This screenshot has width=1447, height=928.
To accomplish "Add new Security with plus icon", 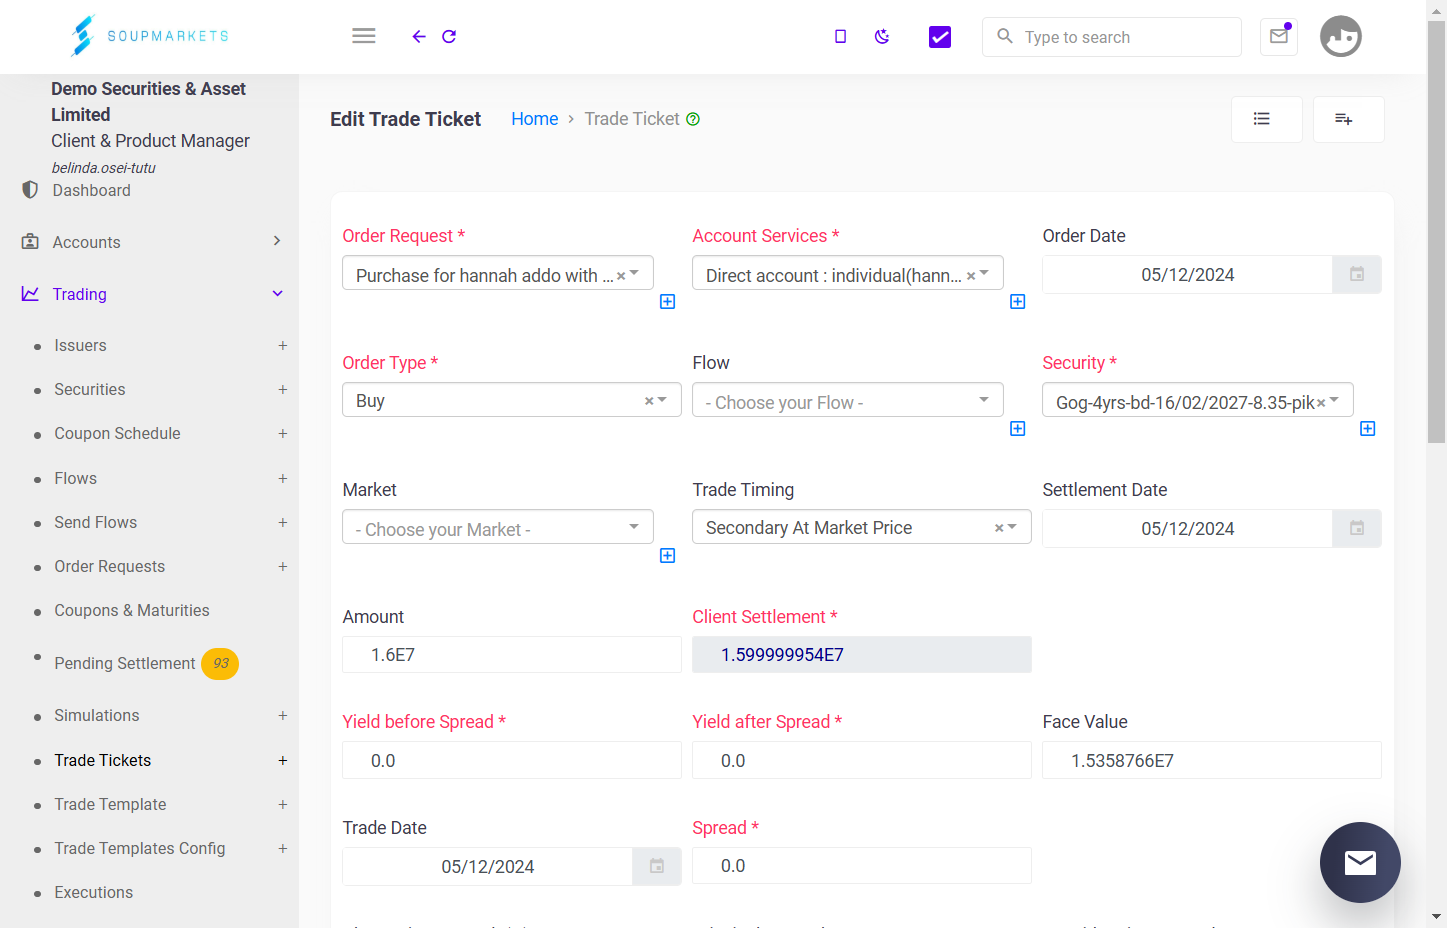I will pyautogui.click(x=1368, y=429).
